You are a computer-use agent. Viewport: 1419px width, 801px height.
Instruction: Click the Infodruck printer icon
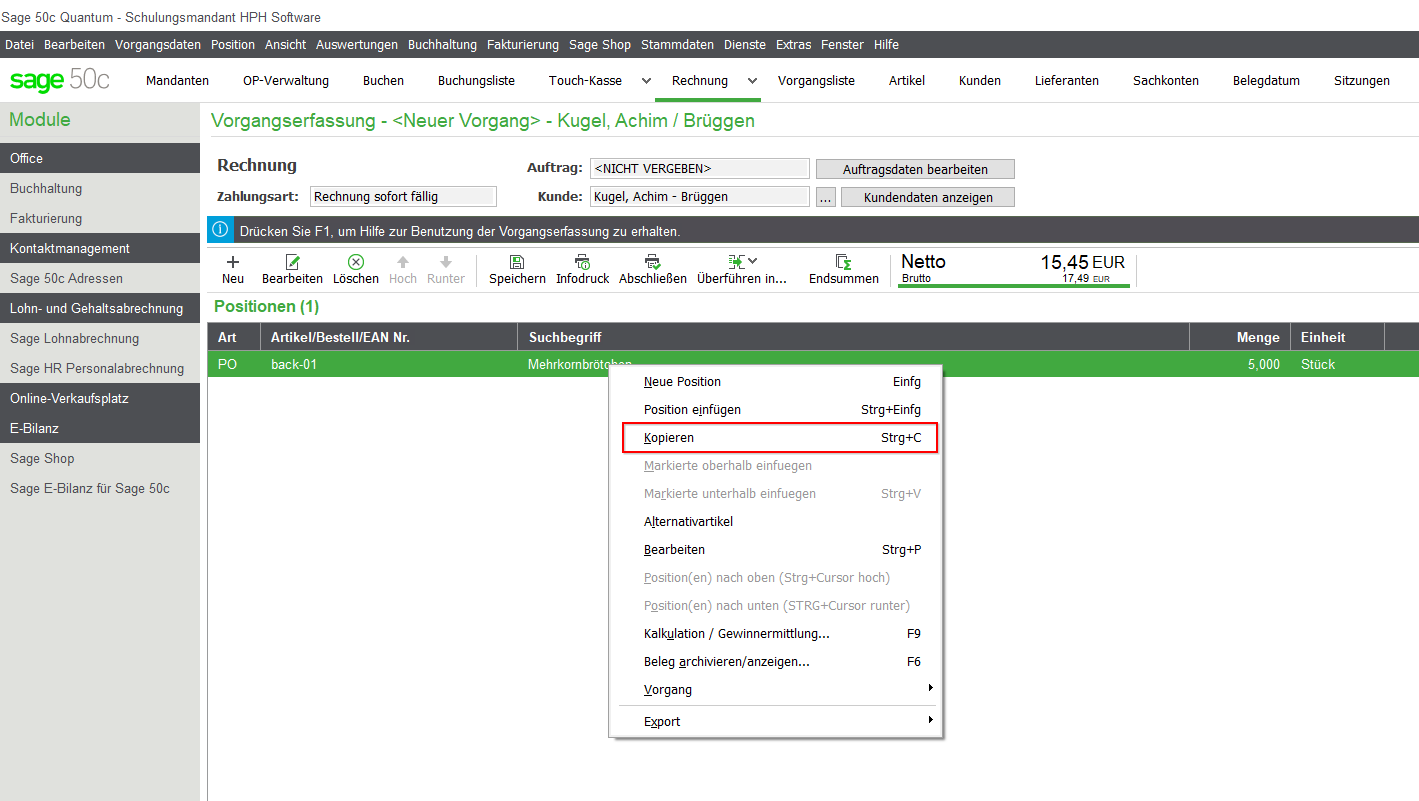point(583,262)
